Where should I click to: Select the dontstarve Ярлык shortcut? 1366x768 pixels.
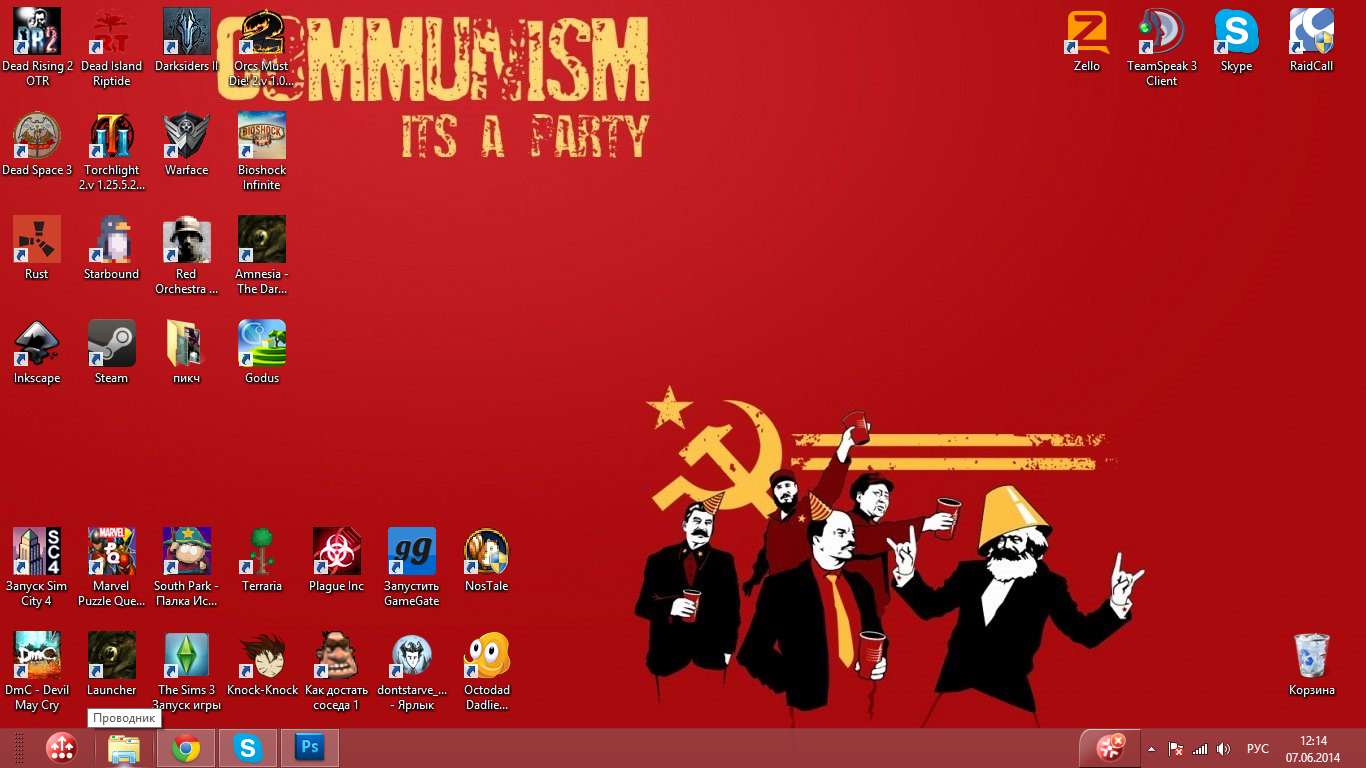click(x=412, y=655)
